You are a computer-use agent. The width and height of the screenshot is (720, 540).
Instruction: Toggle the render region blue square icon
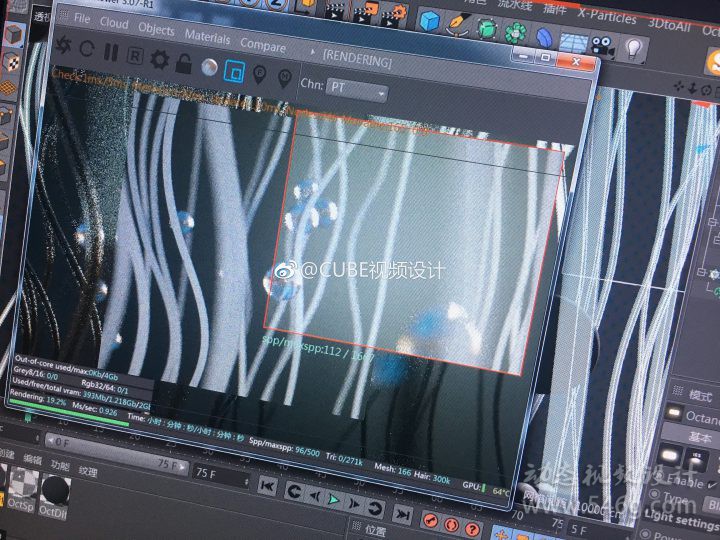click(x=234, y=72)
